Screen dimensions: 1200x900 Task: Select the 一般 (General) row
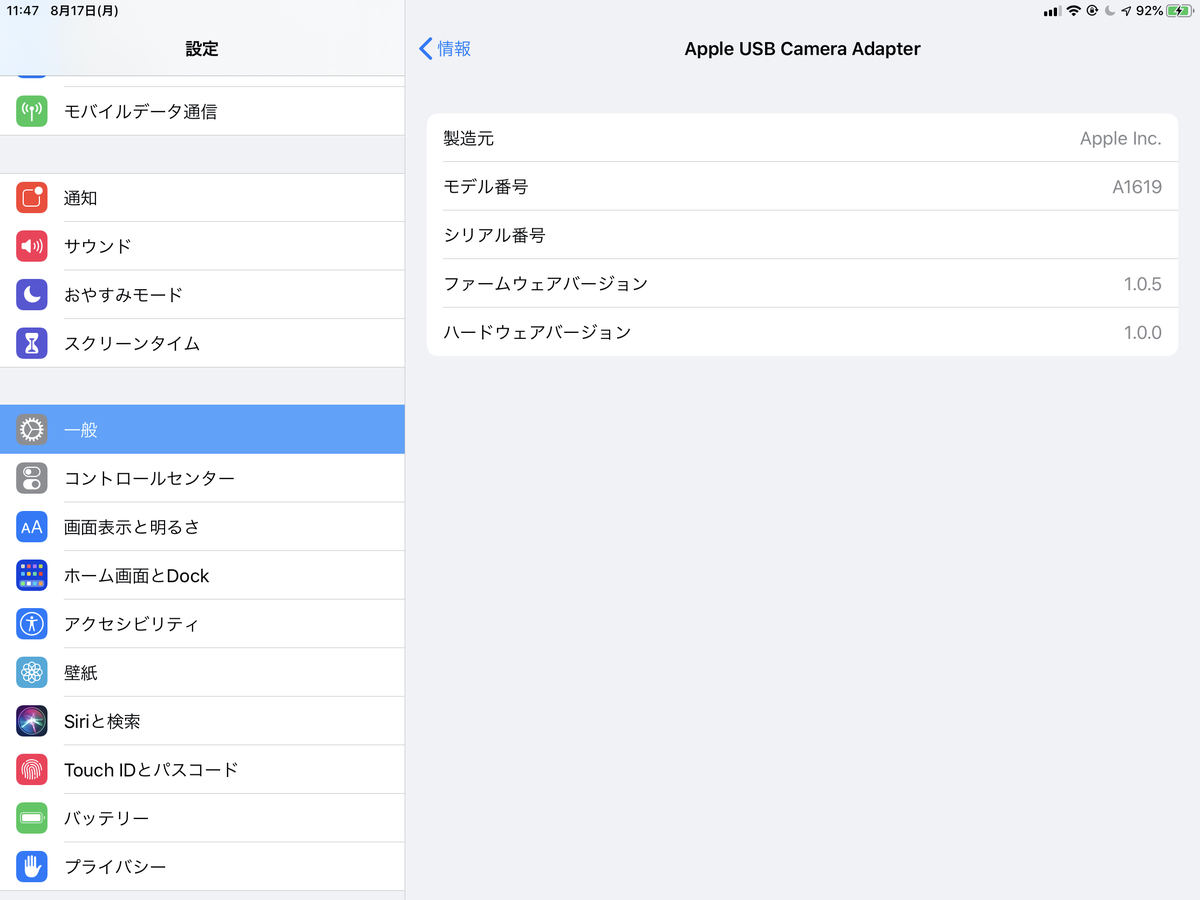[x=202, y=430]
